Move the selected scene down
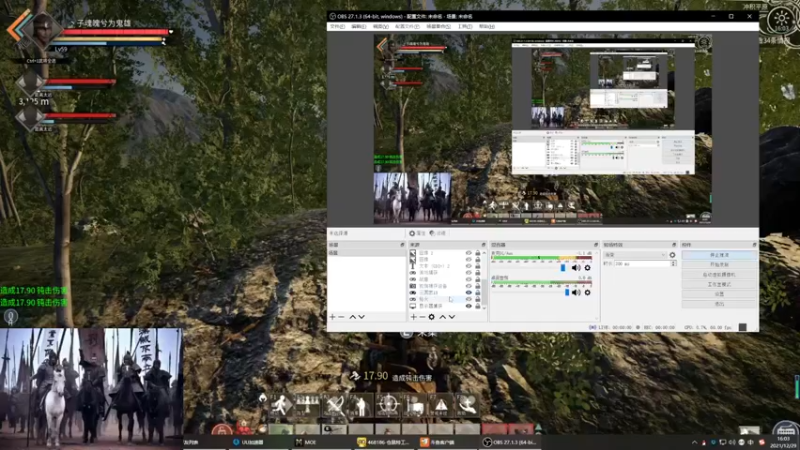The height and width of the screenshot is (450, 800). click(x=361, y=317)
